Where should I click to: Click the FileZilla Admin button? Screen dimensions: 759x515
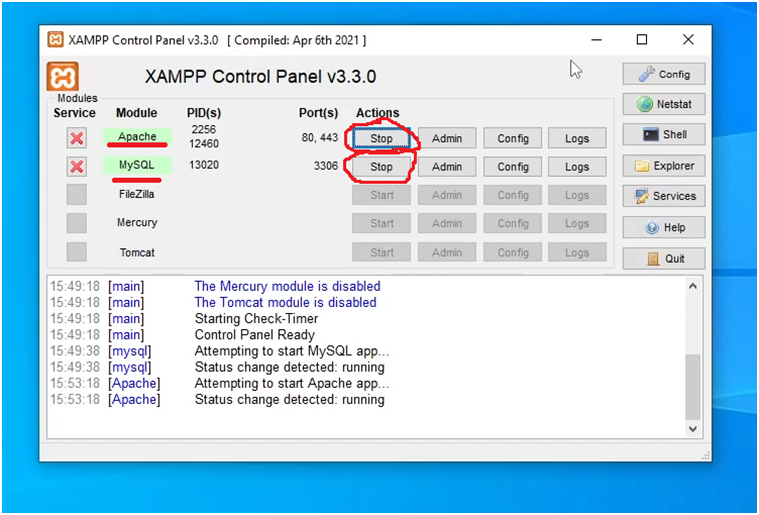[447, 195]
